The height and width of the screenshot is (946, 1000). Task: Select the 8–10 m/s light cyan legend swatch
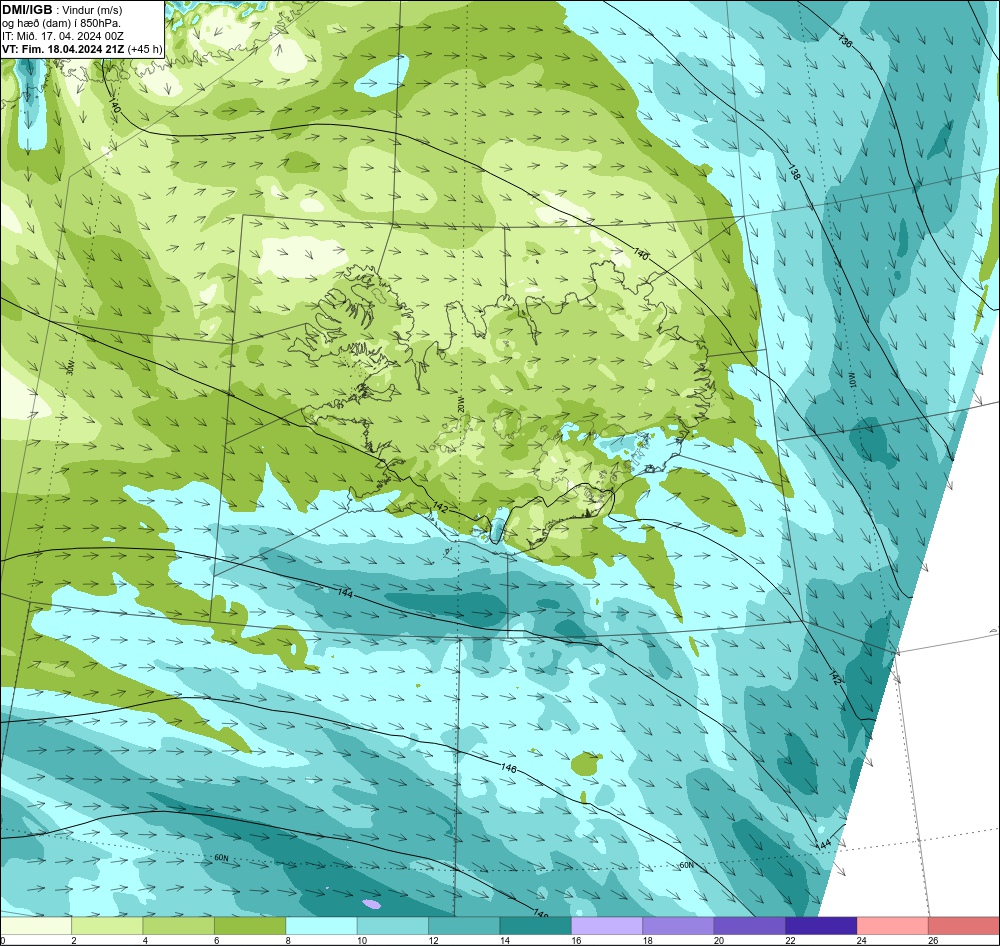[321, 926]
